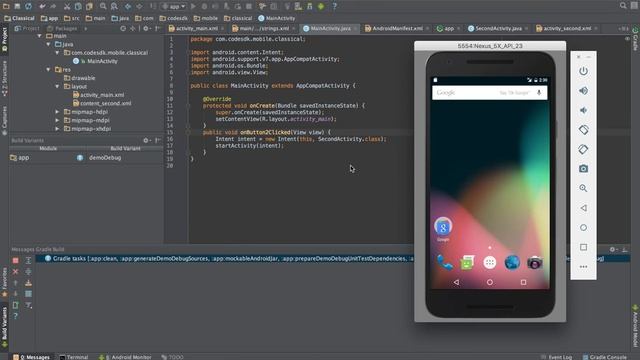Collapse the layout folder arrow
Image resolution: width=640 pixels, height=360 pixels.
click(57, 87)
